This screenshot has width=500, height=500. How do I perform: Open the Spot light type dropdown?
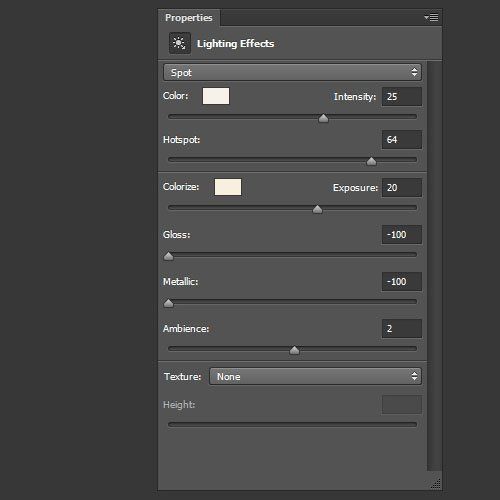tap(292, 72)
